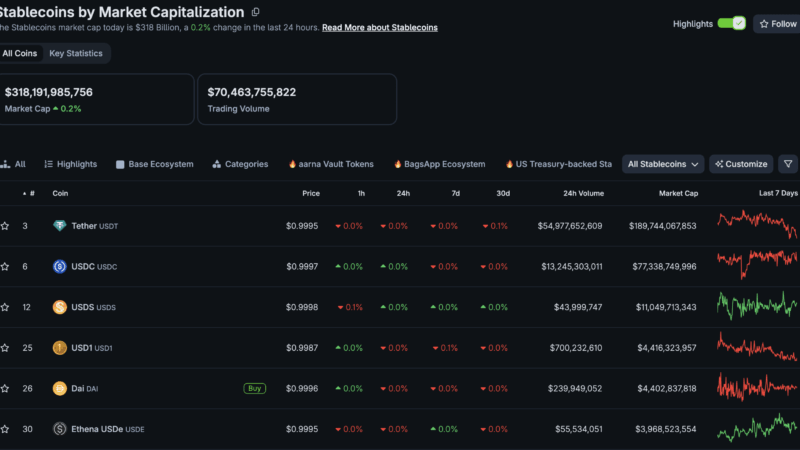This screenshot has width=800, height=450.
Task: Select the All filter tab
Action: click(13, 164)
